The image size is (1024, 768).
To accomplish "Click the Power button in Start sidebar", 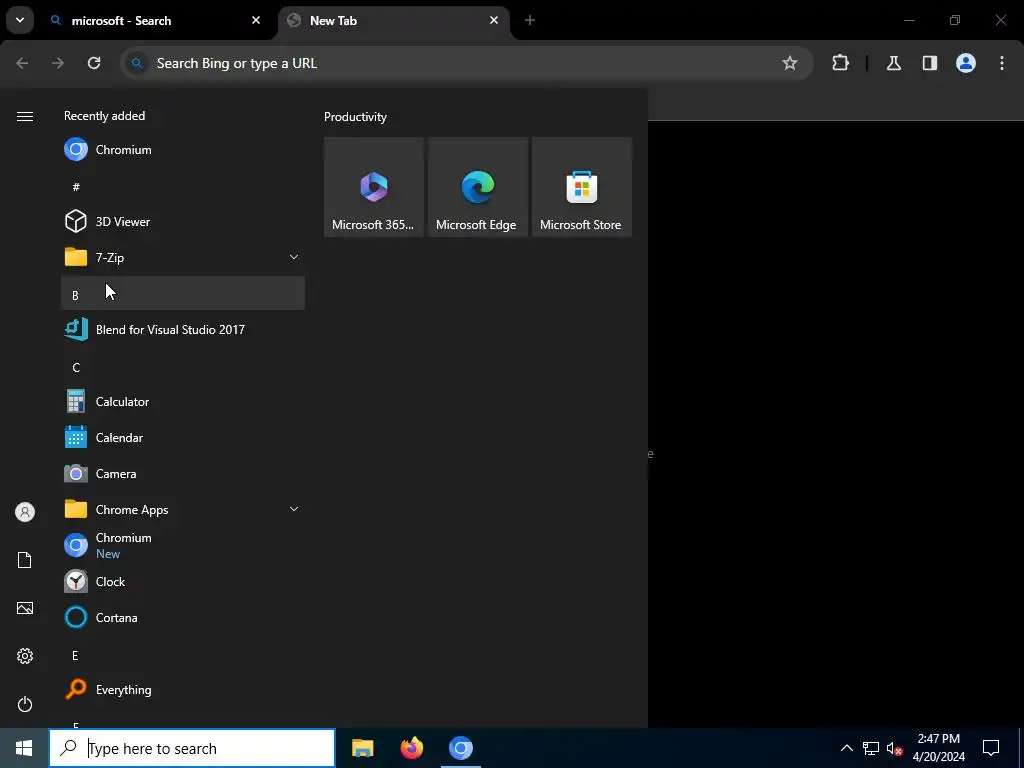I will pos(25,704).
